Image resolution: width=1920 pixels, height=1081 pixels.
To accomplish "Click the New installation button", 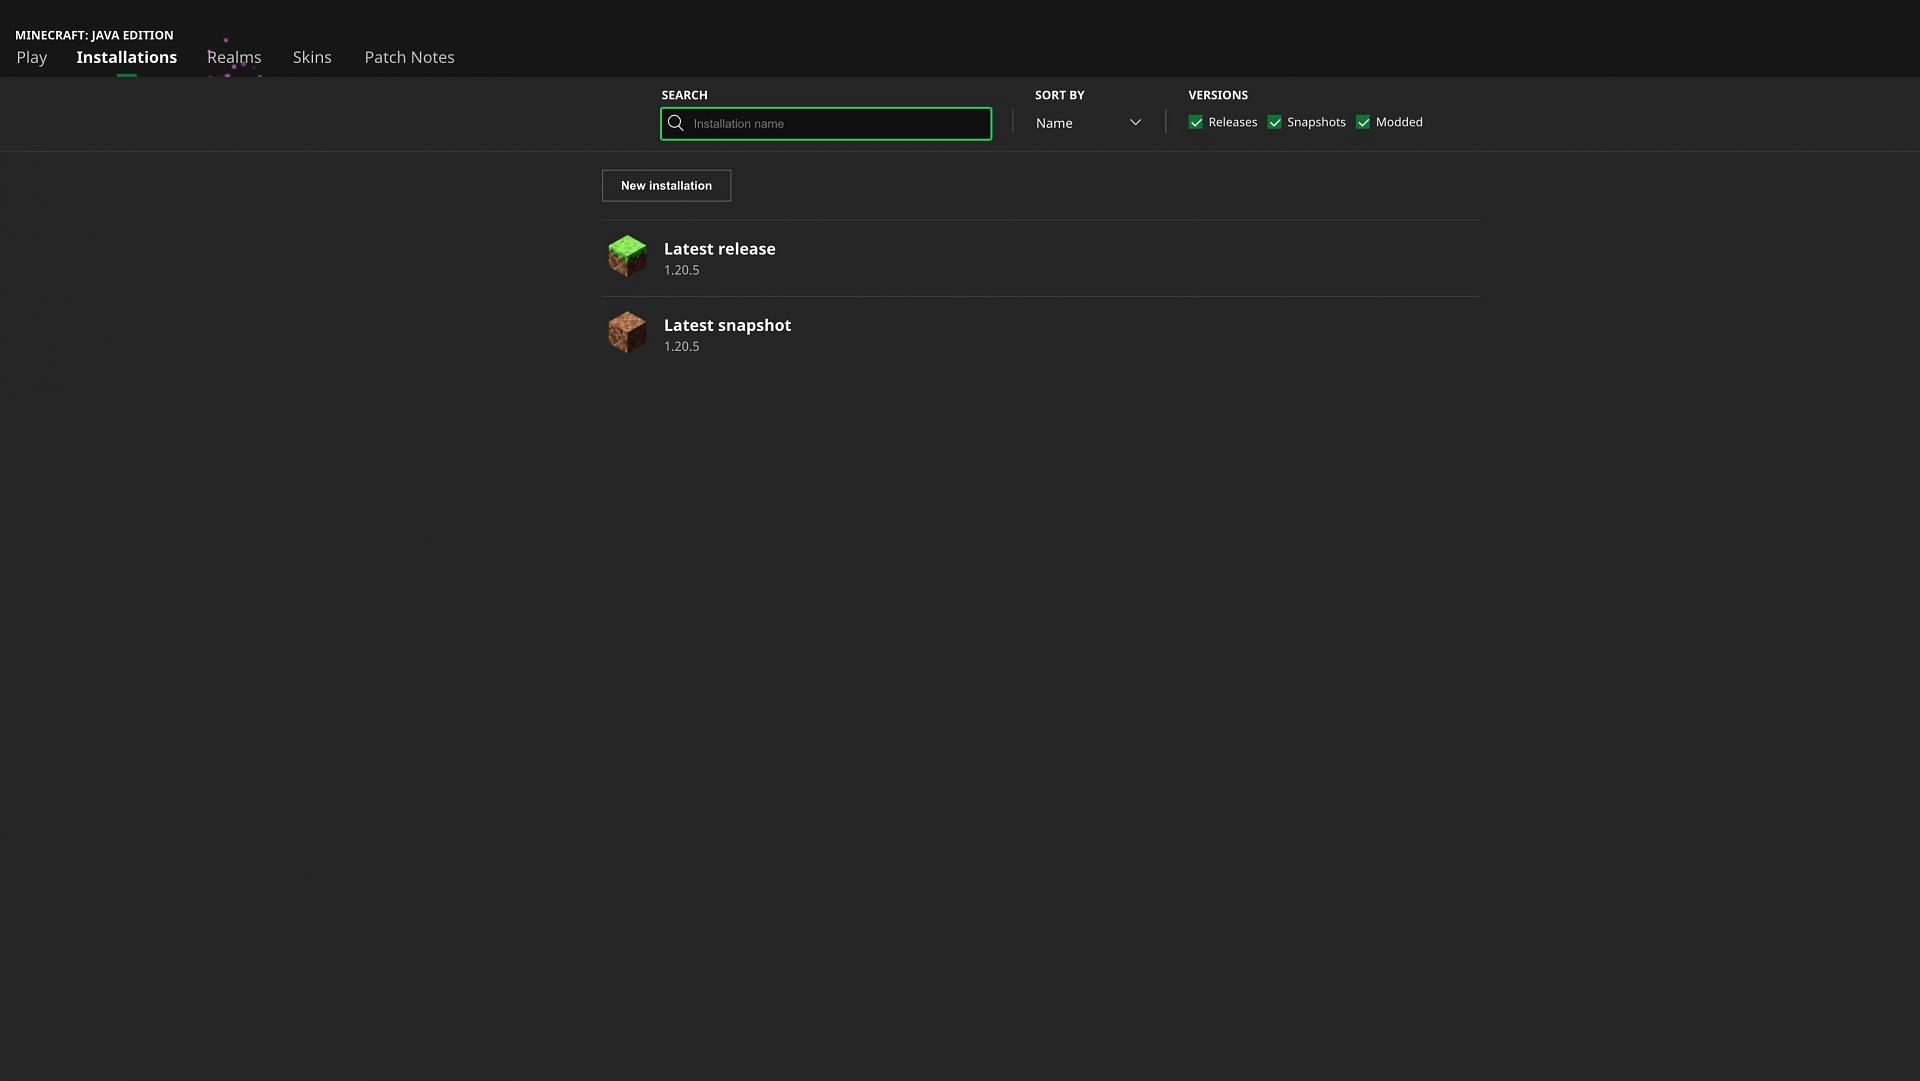I will (666, 185).
